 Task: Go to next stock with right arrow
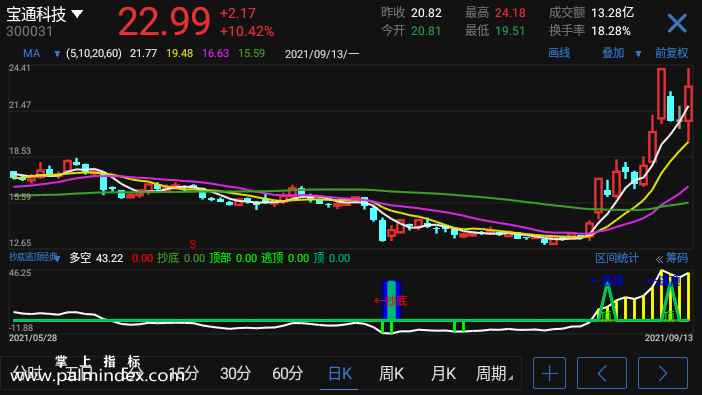coord(663,373)
